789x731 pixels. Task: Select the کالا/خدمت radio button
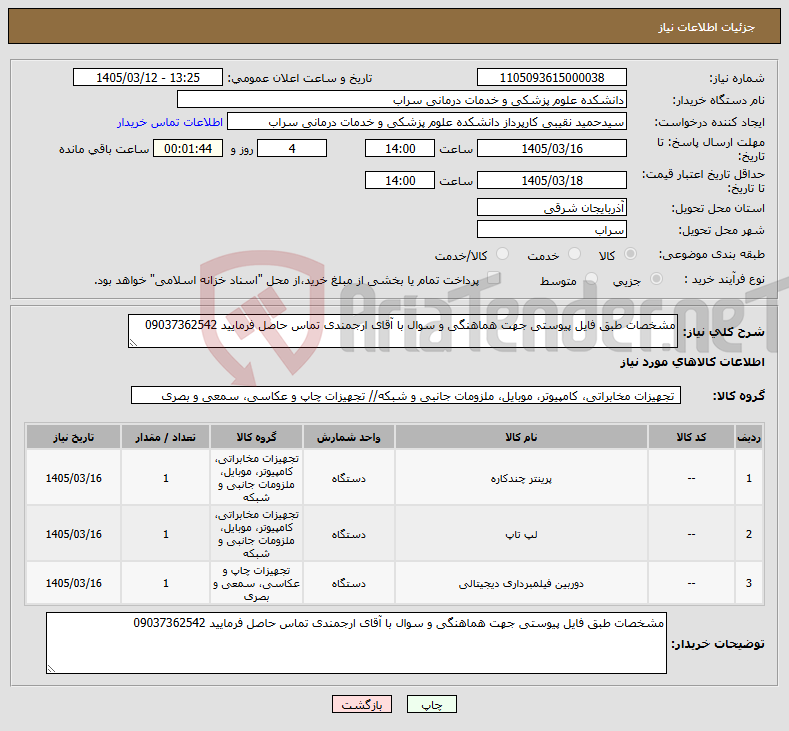pyautogui.click(x=502, y=254)
